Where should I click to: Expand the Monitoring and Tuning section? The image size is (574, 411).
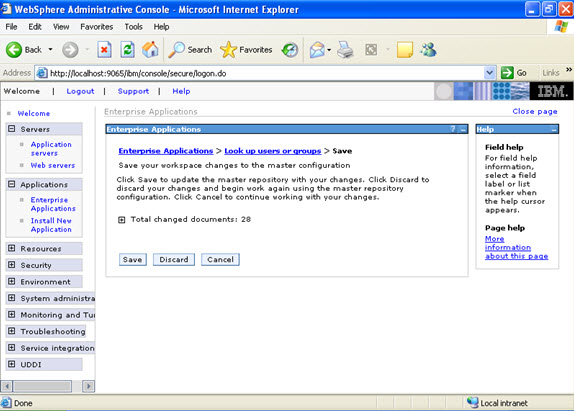[12, 314]
